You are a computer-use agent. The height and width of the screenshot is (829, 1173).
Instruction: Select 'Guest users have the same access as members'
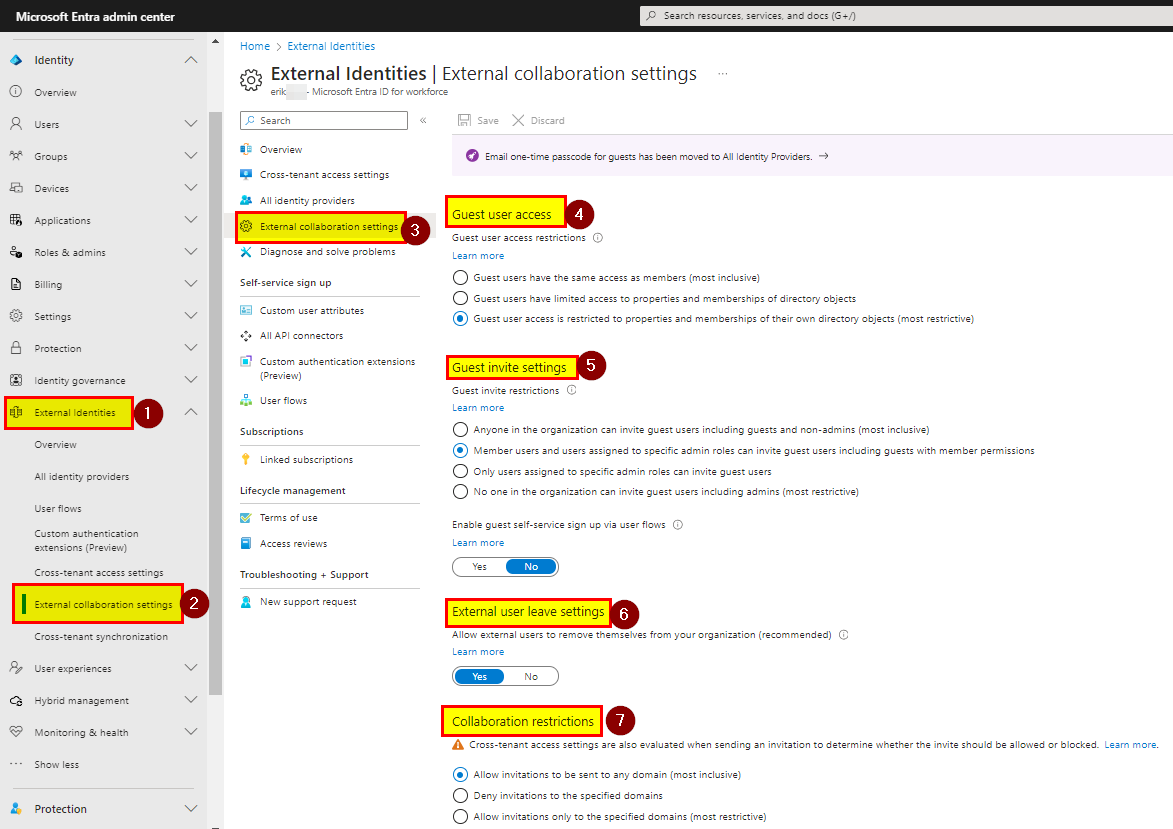(x=460, y=277)
